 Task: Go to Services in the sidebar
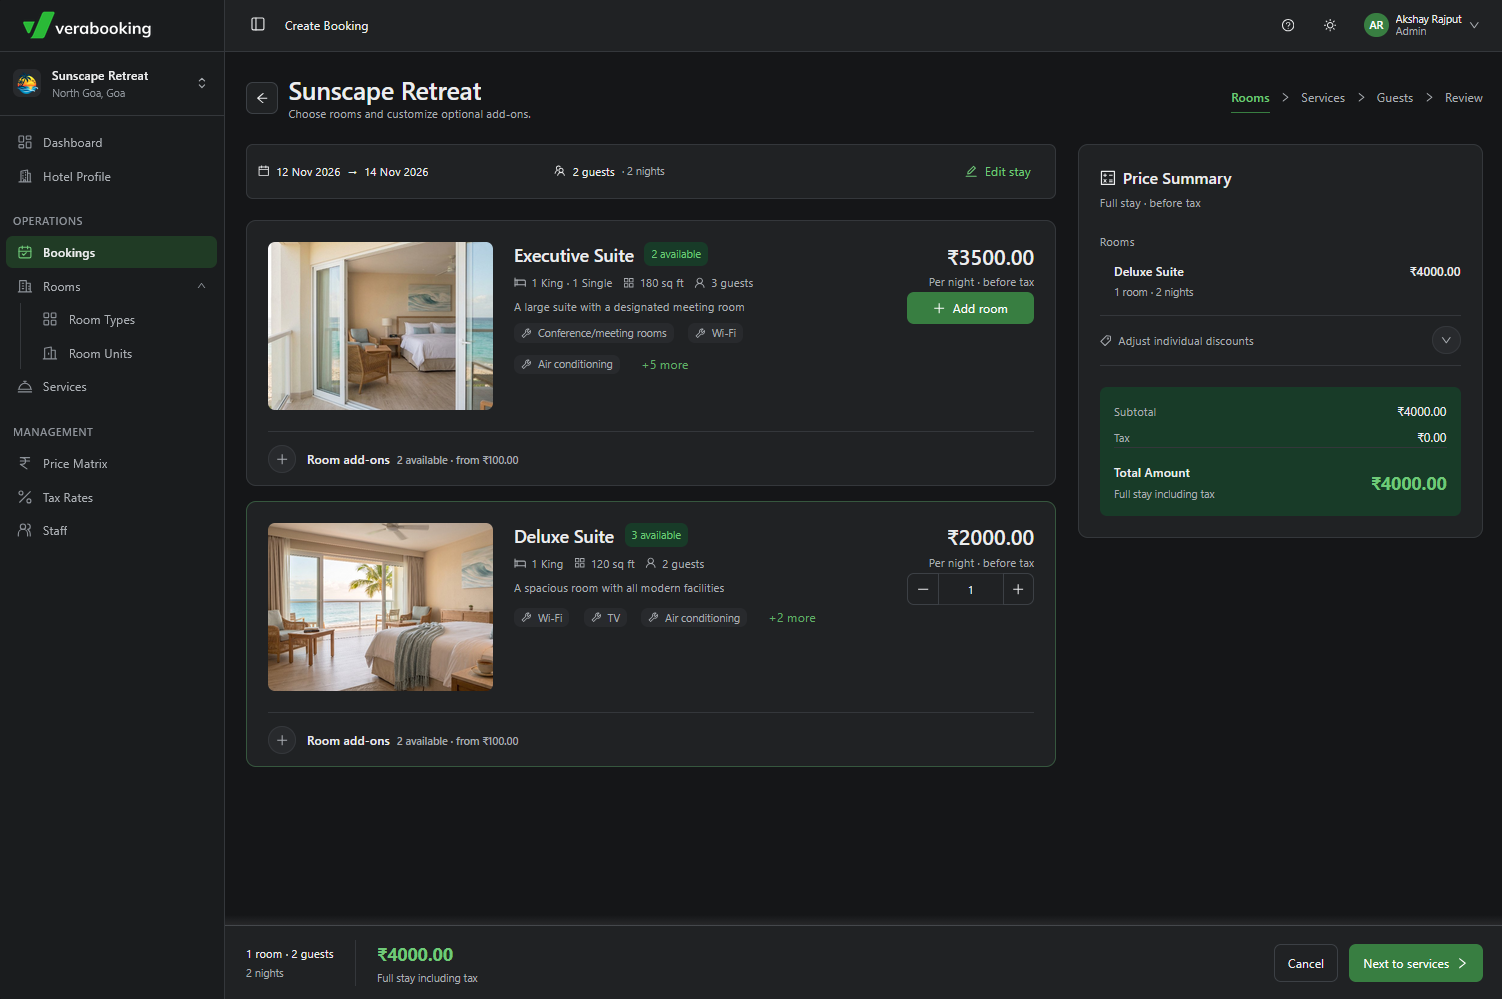tap(112, 387)
